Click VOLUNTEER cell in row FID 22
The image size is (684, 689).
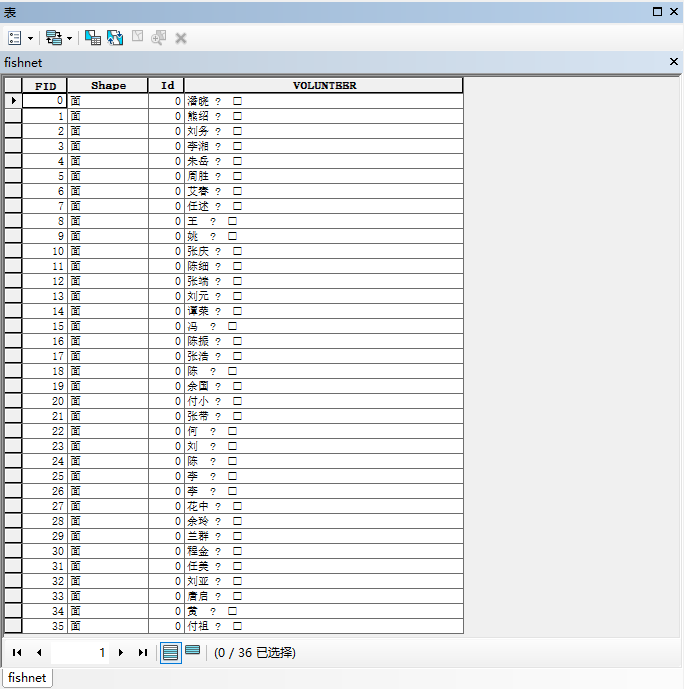[324, 431]
